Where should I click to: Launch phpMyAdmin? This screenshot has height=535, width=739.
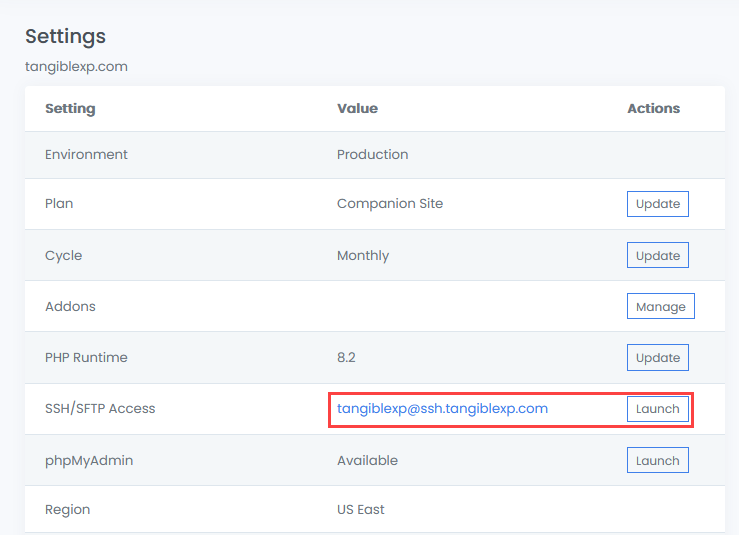pyautogui.click(x=658, y=461)
